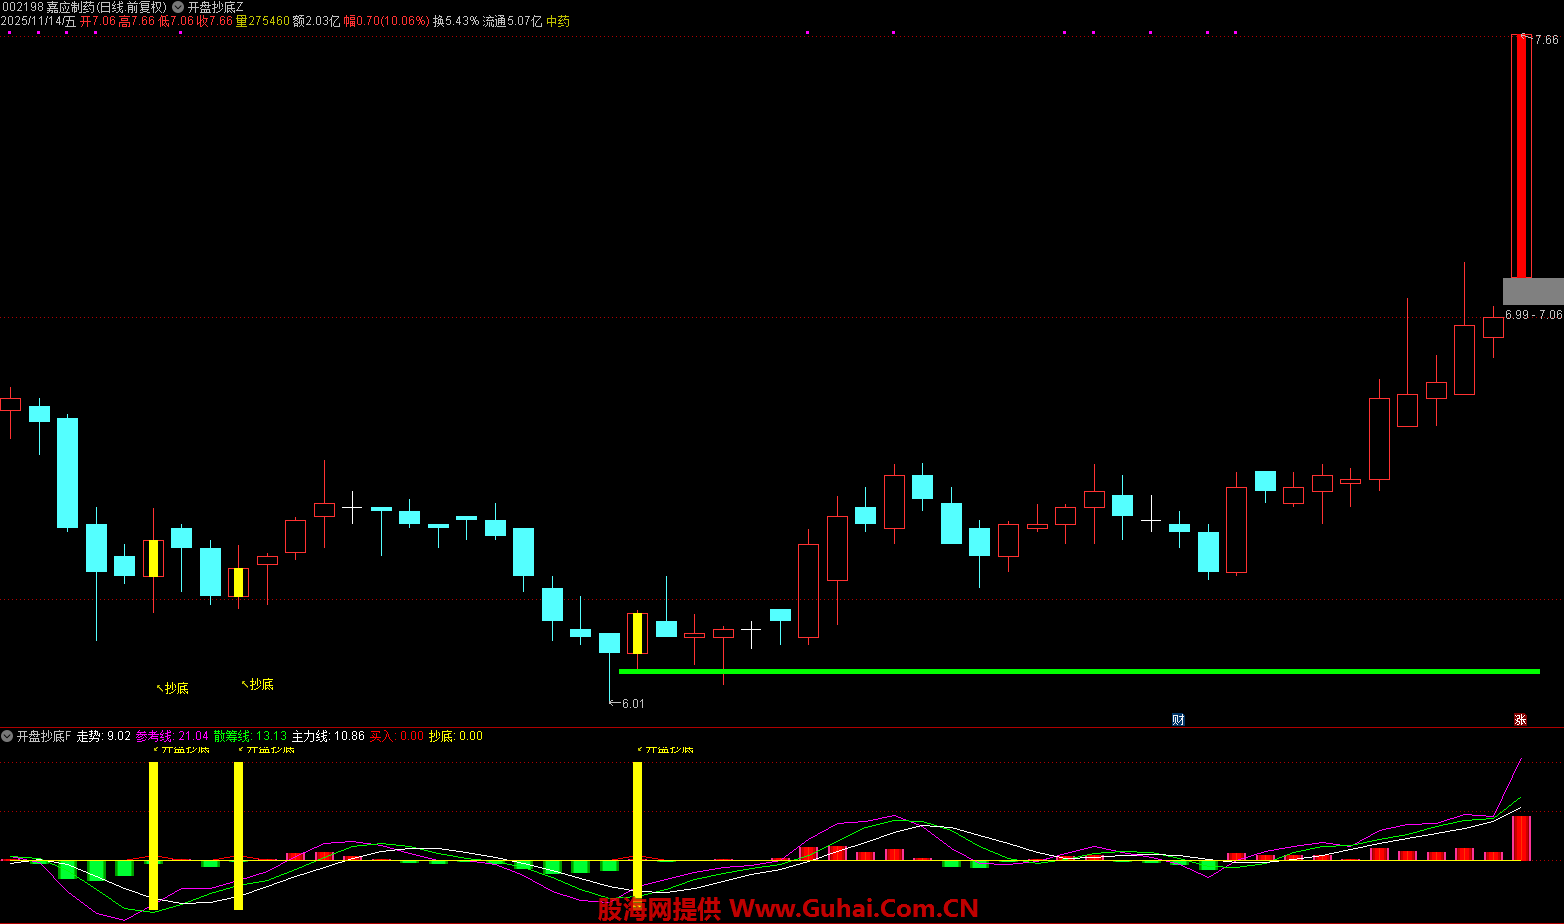Click the 开盘抄底Z indicator name
Viewport: 1564px width, 924px height.
click(215, 7)
